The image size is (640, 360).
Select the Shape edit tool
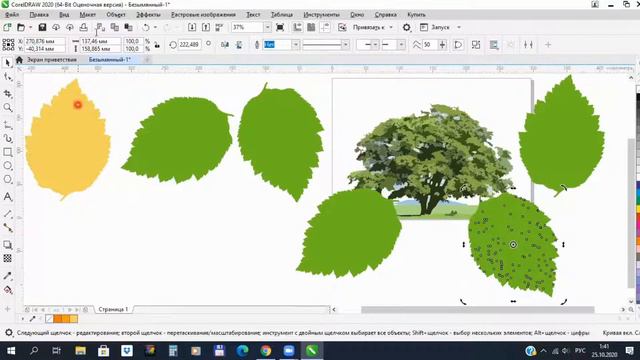[7, 77]
